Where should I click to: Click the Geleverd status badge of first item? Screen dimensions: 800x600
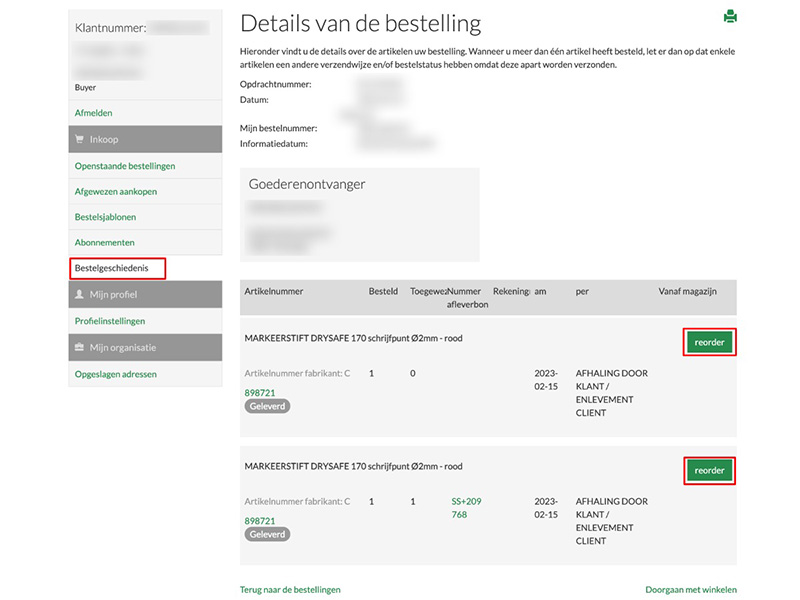(x=267, y=407)
